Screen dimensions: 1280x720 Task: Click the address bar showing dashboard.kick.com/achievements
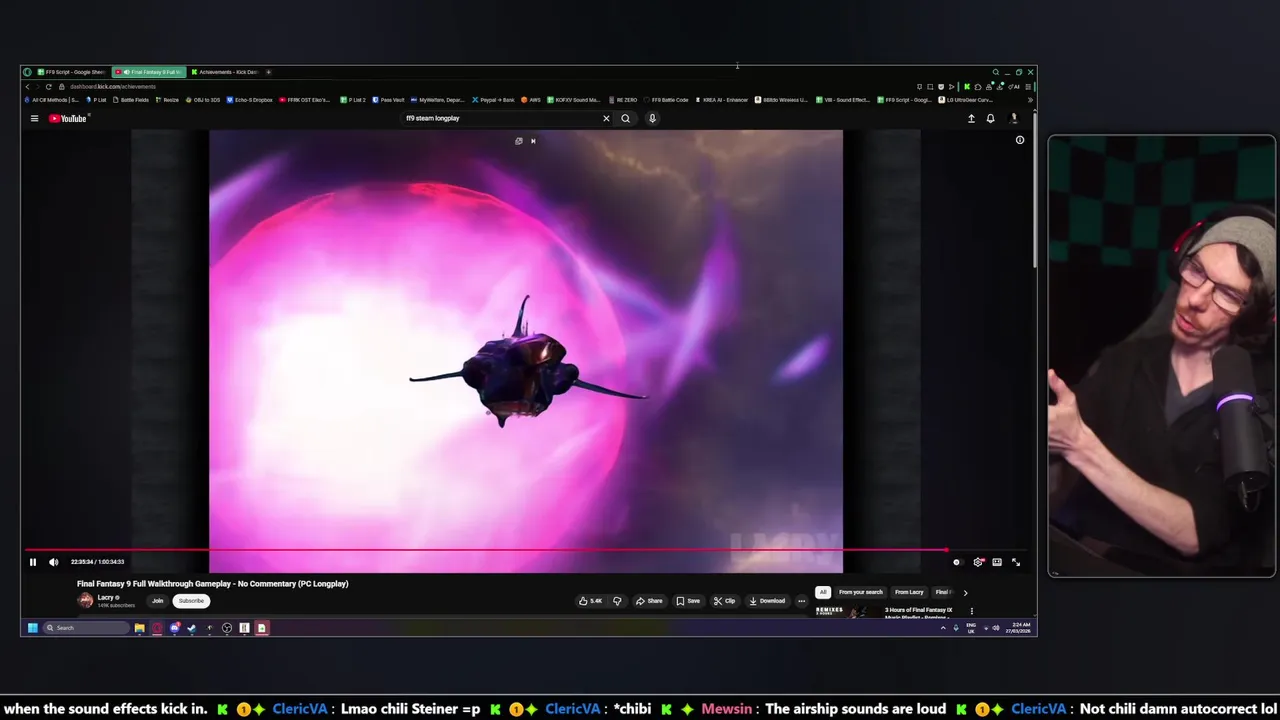click(113, 87)
